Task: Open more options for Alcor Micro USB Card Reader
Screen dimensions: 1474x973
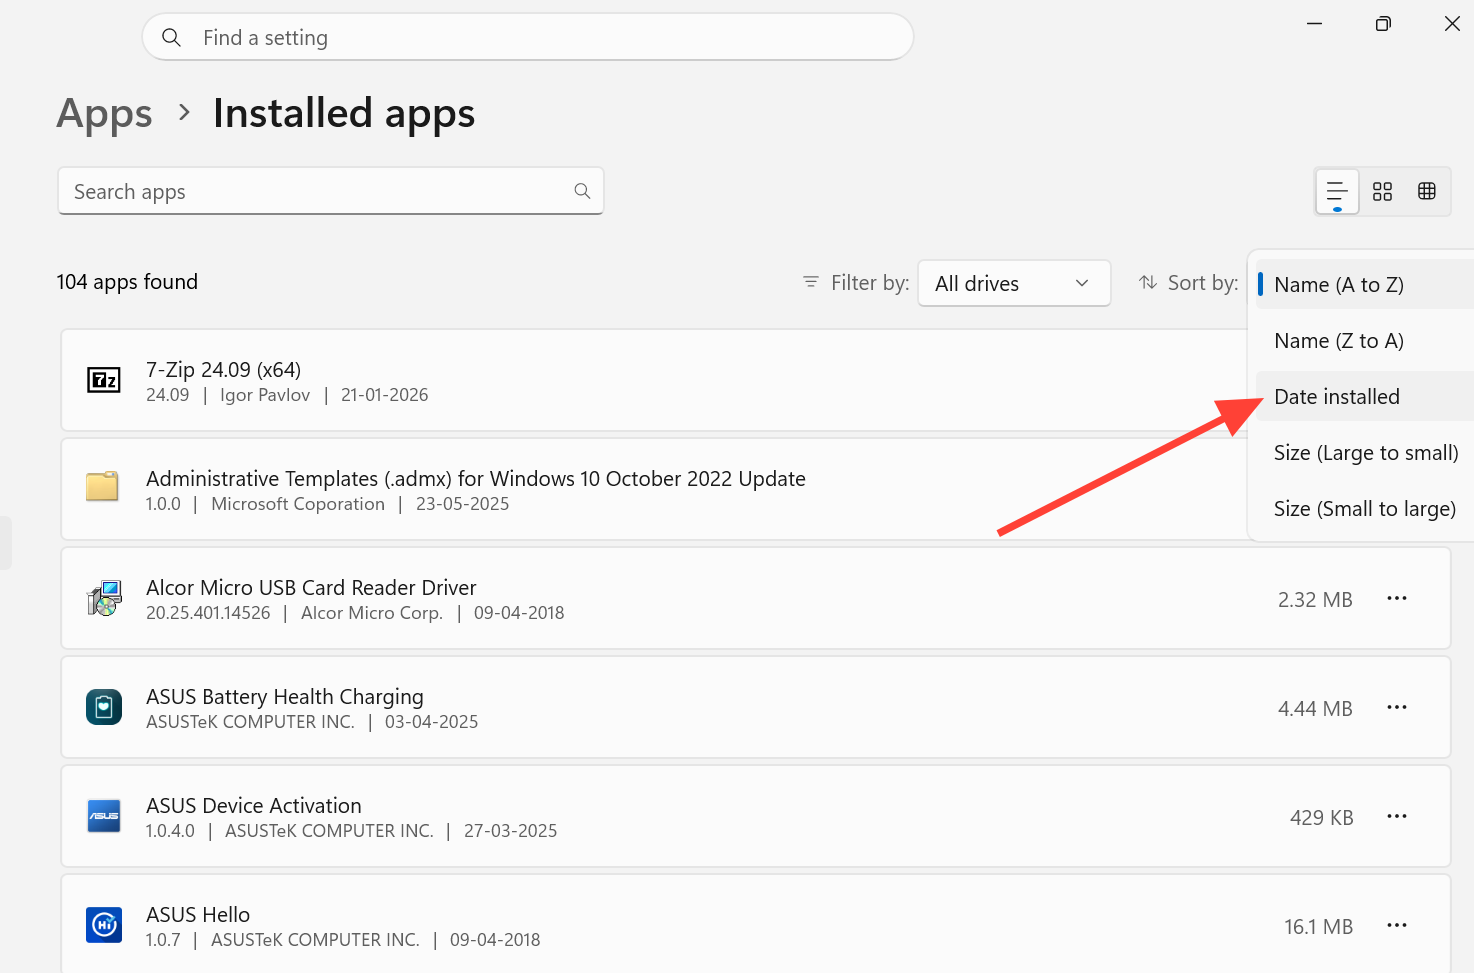Action: (x=1397, y=598)
